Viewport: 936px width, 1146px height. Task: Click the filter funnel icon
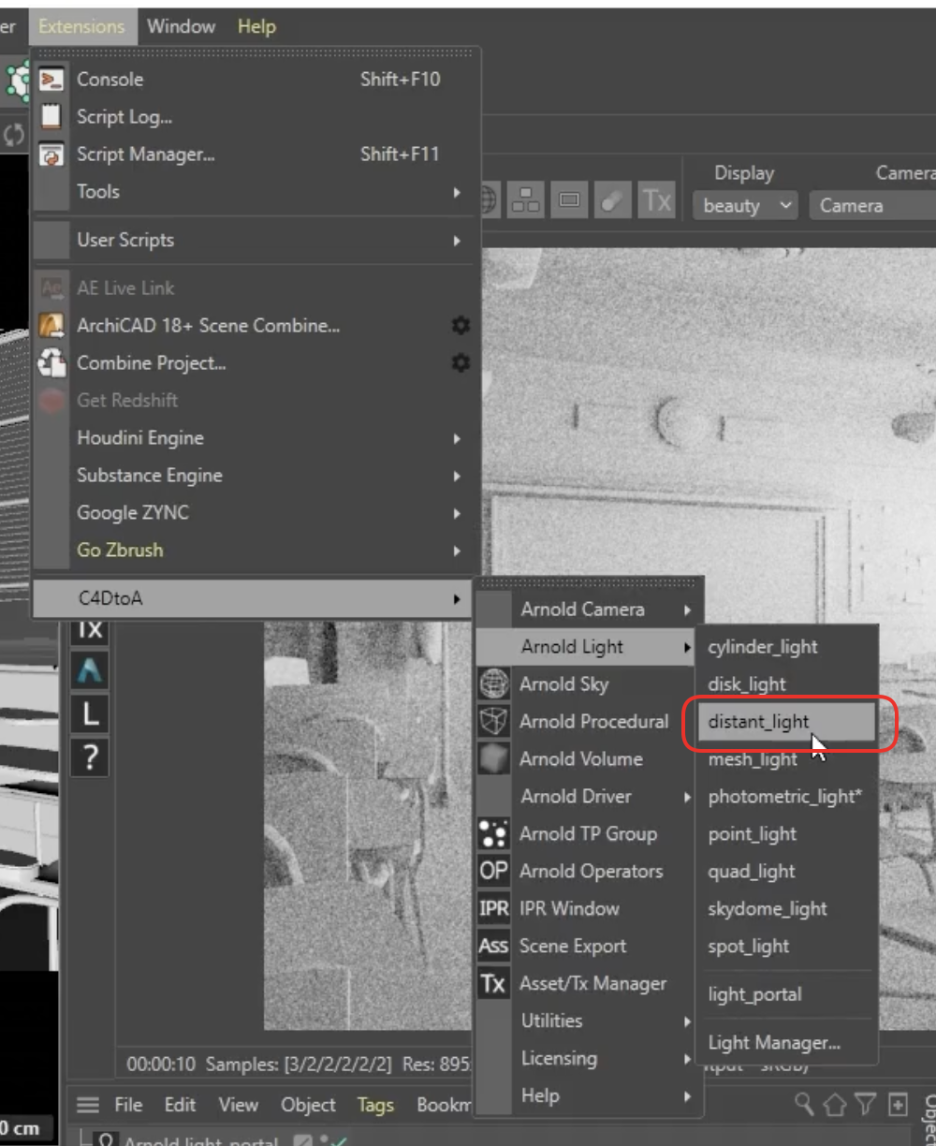[865, 1104]
